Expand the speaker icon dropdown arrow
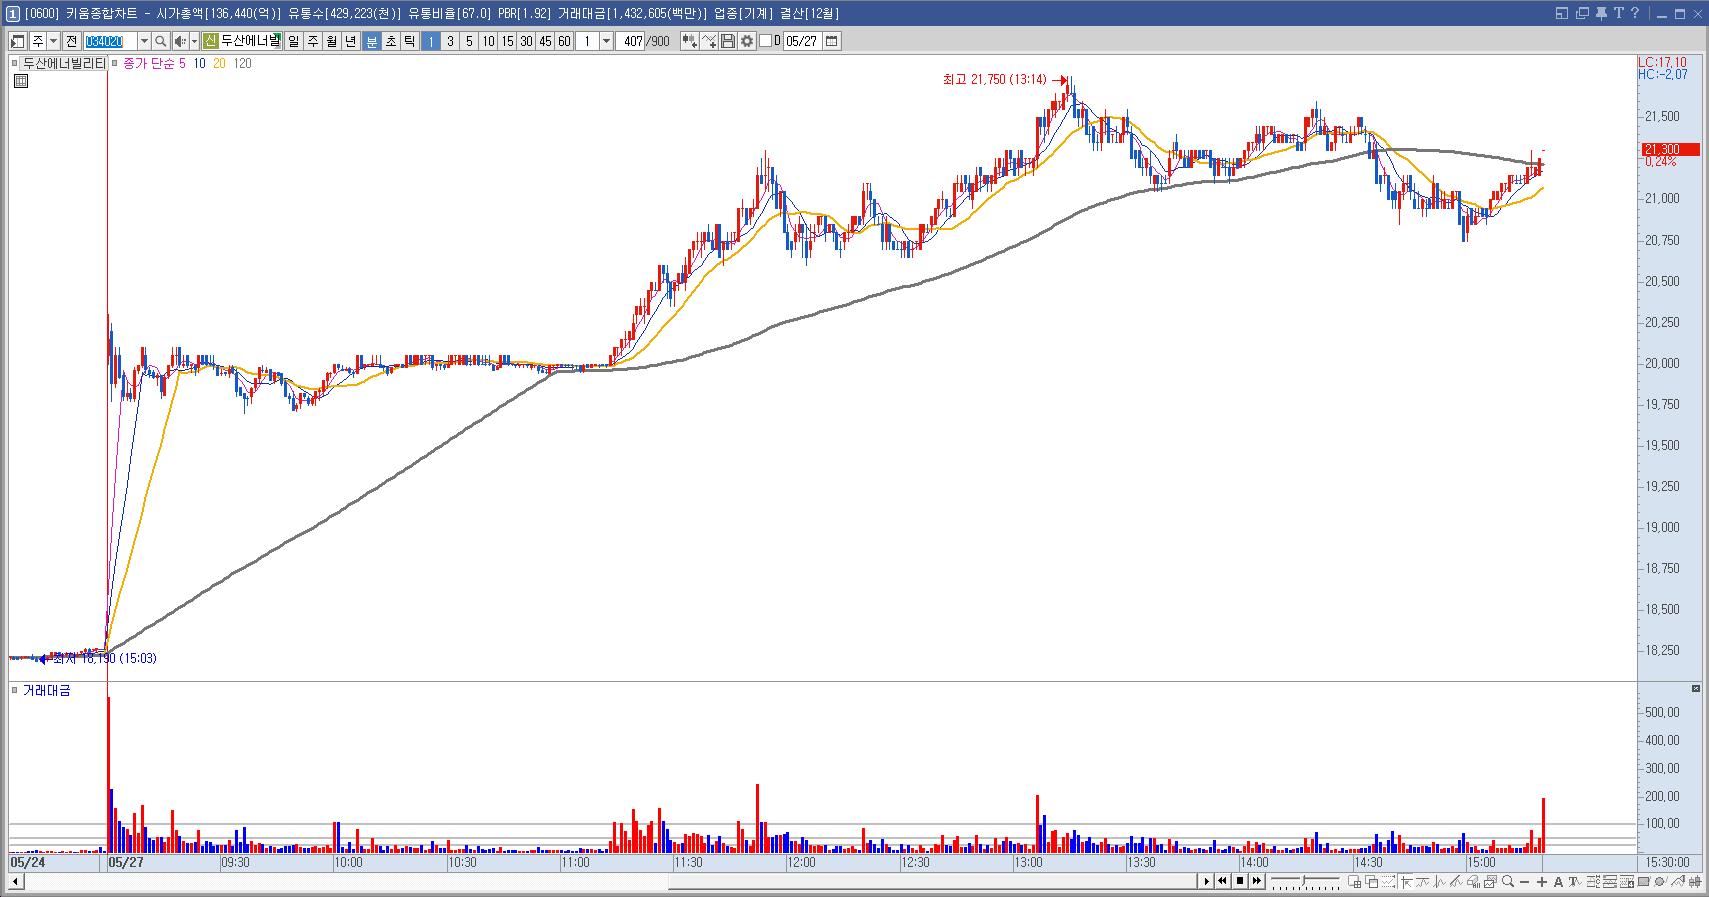This screenshot has width=1709, height=897. pyautogui.click(x=194, y=41)
